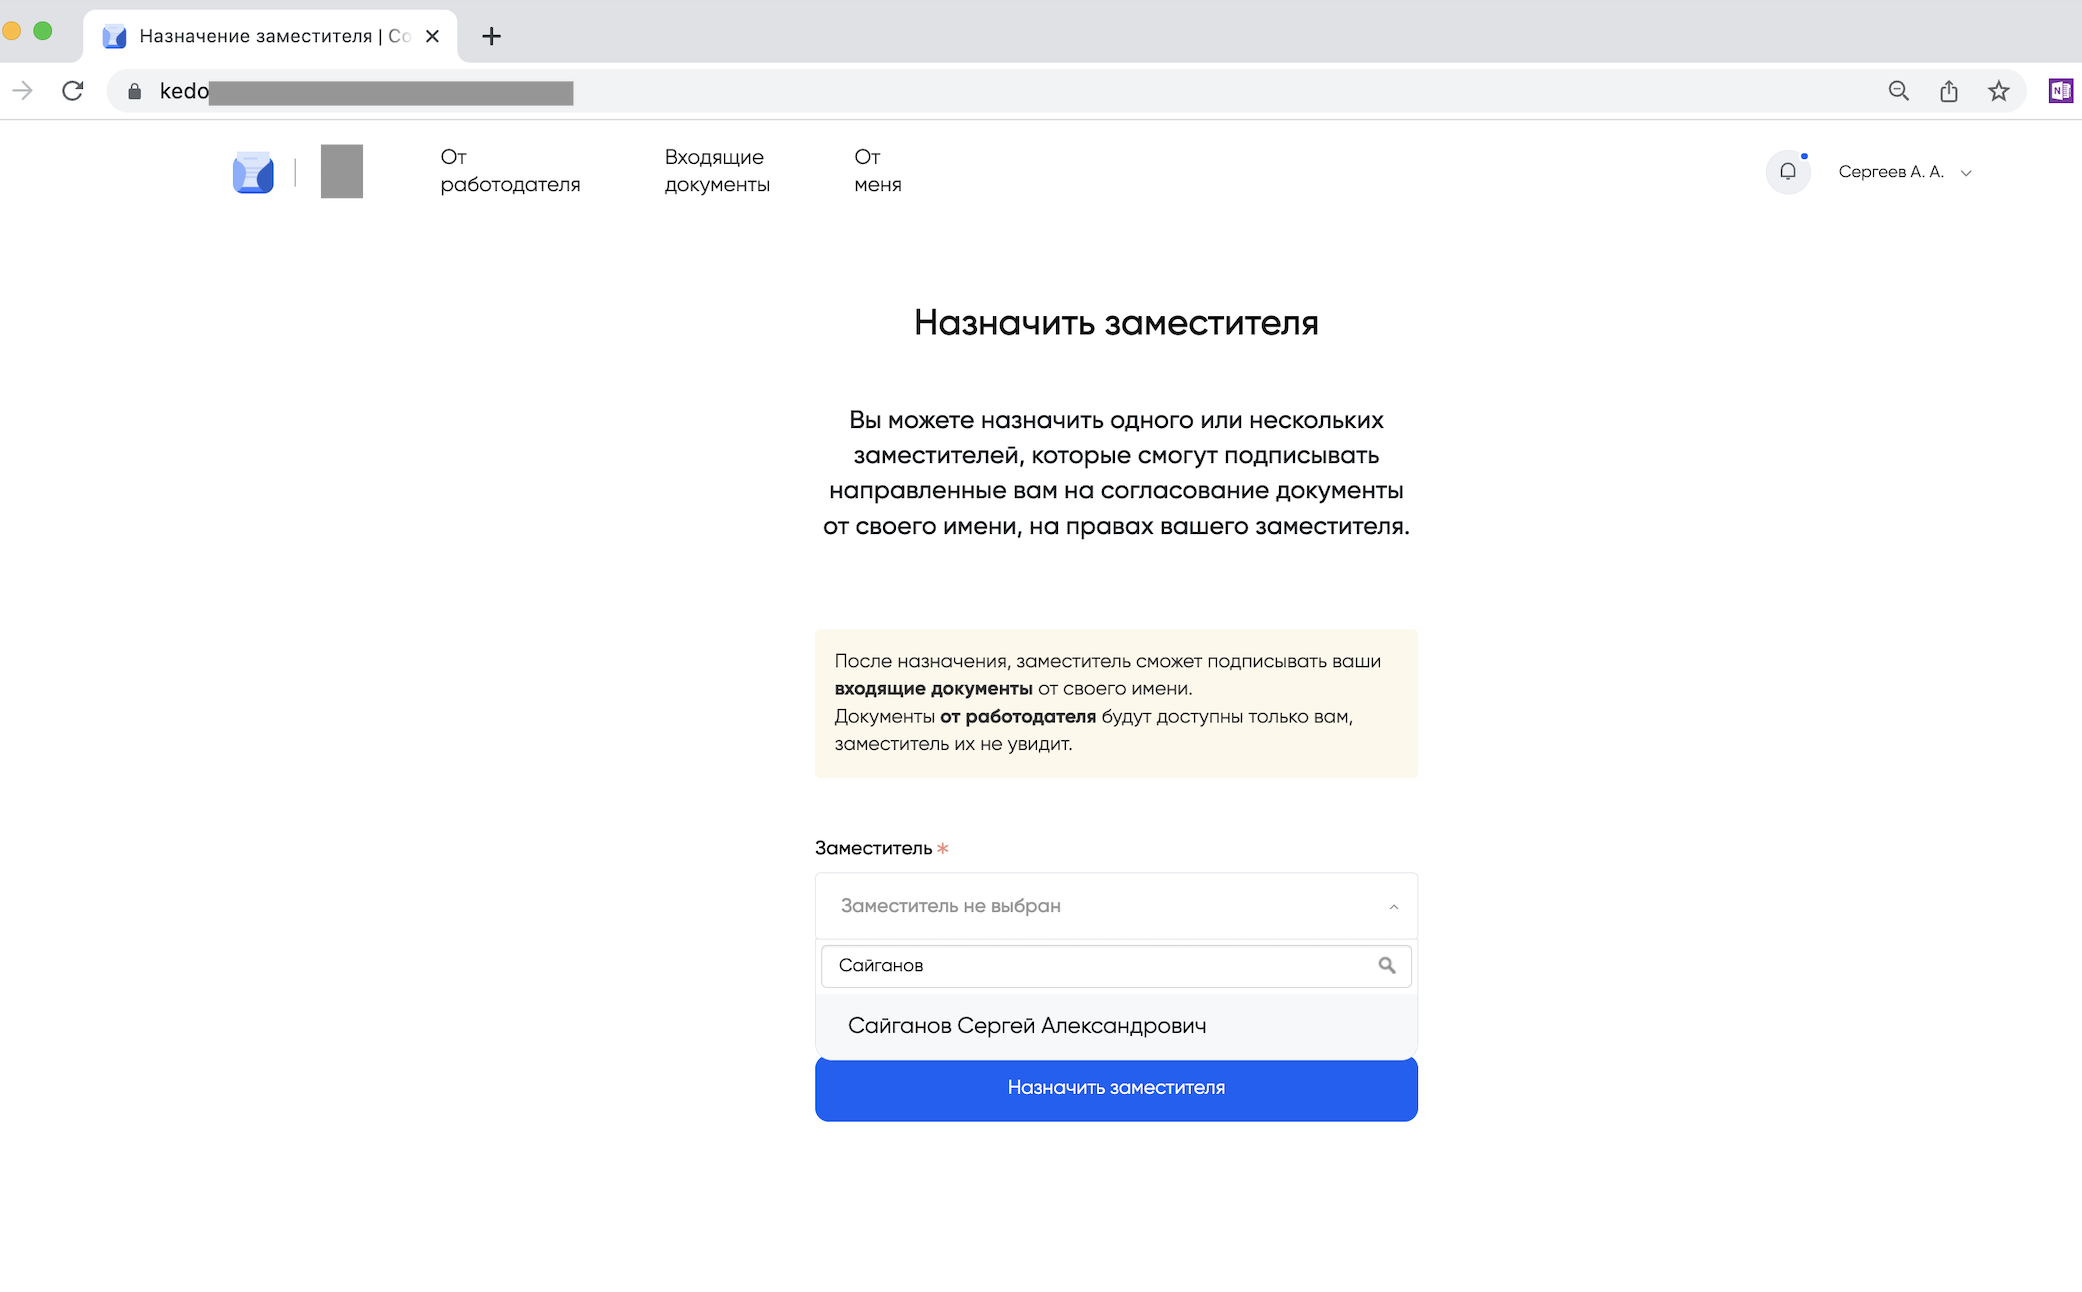Image resolution: width=2082 pixels, height=1292 pixels.
Task: Go to От работодателя section
Action: click(510, 171)
